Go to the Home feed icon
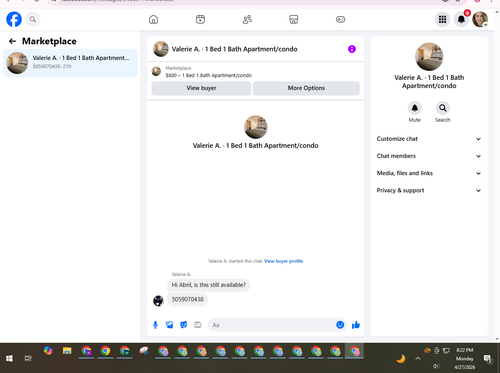This screenshot has width=500, height=373. (x=153, y=19)
